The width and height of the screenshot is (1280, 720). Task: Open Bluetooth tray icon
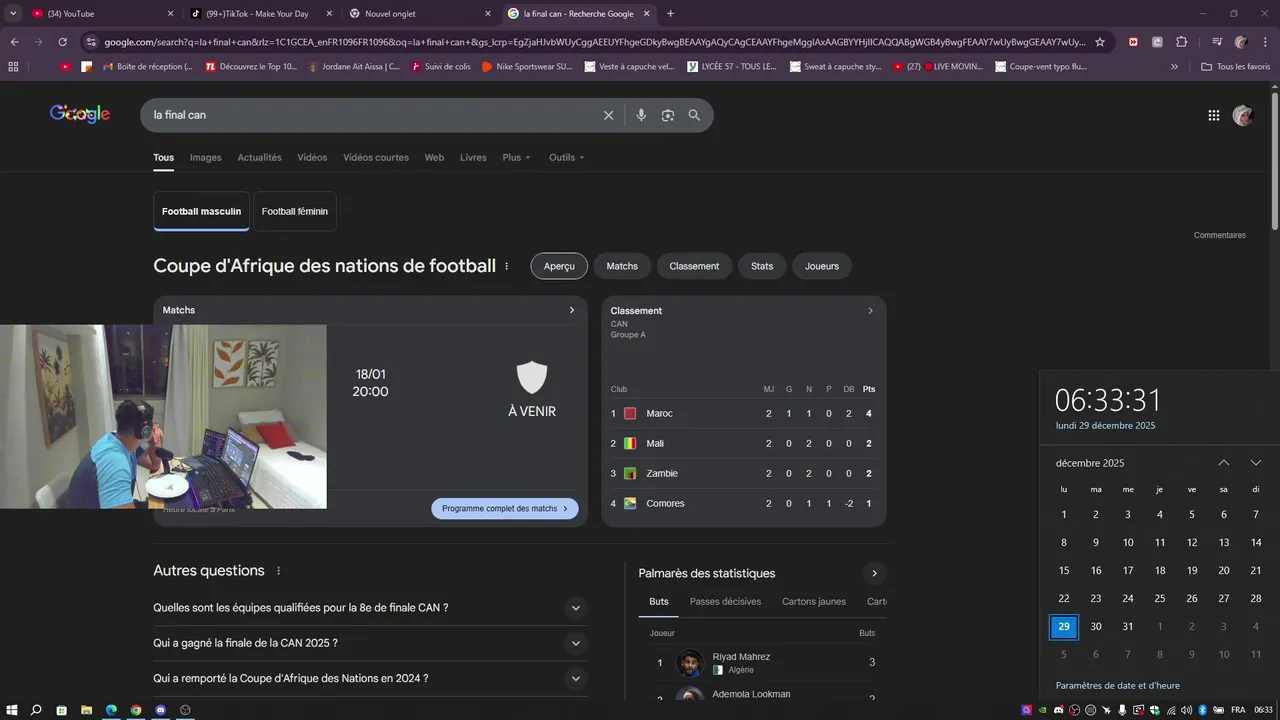coord(1203,710)
